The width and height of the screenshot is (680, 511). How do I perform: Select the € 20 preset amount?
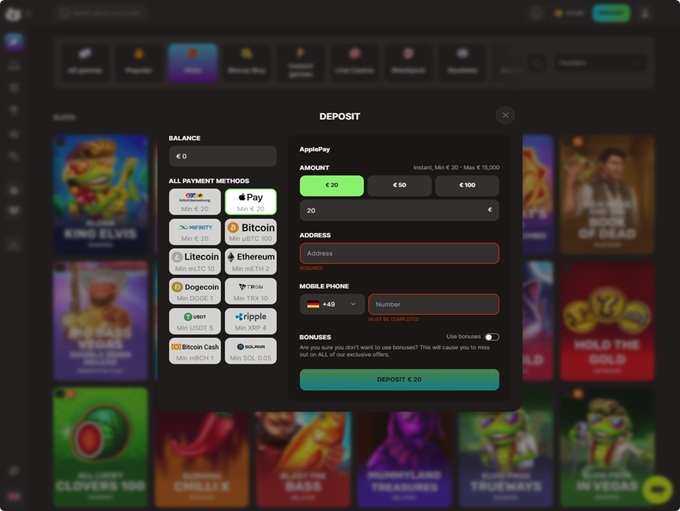(332, 186)
